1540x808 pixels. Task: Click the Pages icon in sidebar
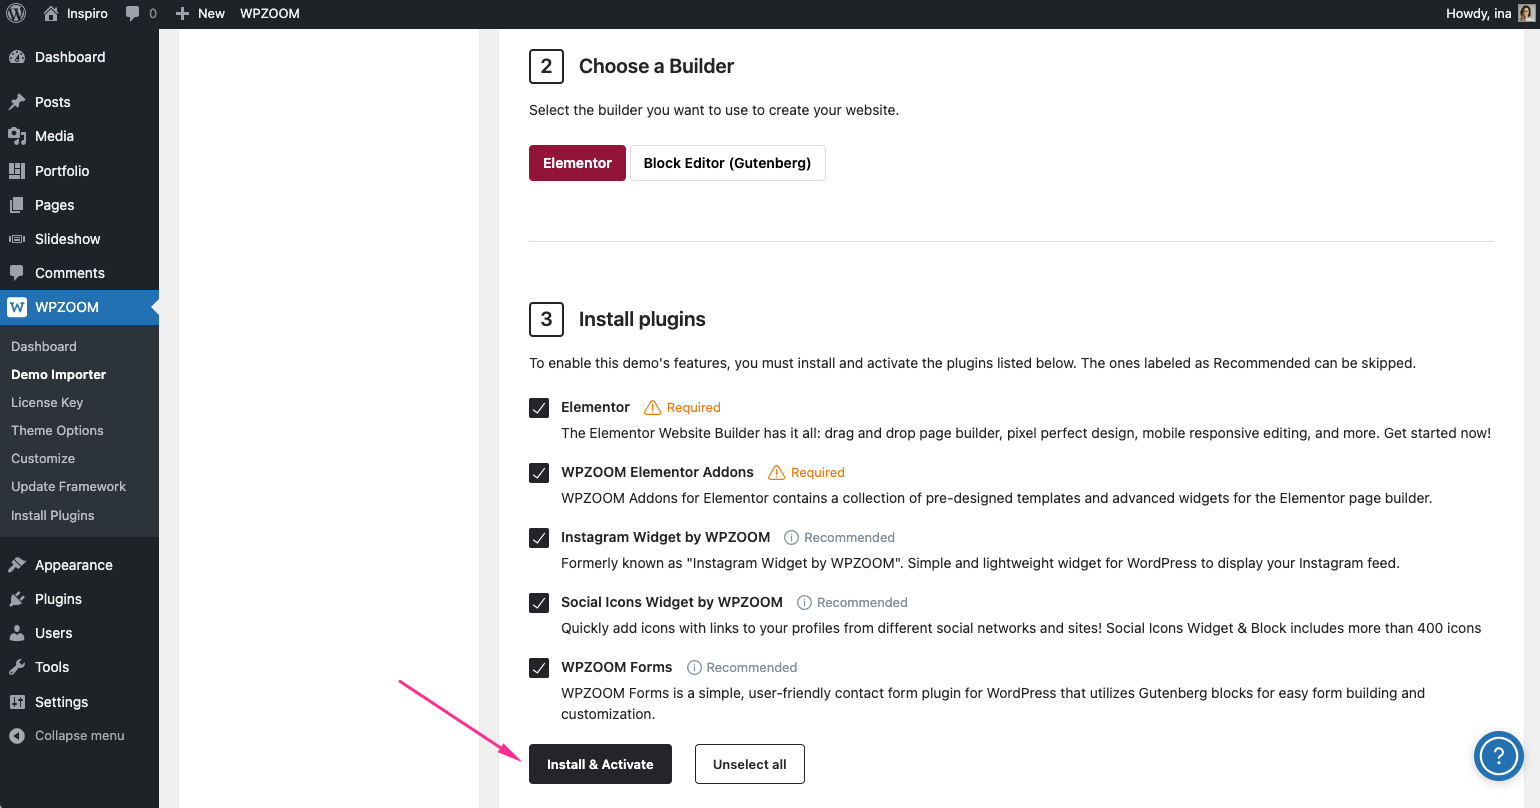click(x=17, y=205)
